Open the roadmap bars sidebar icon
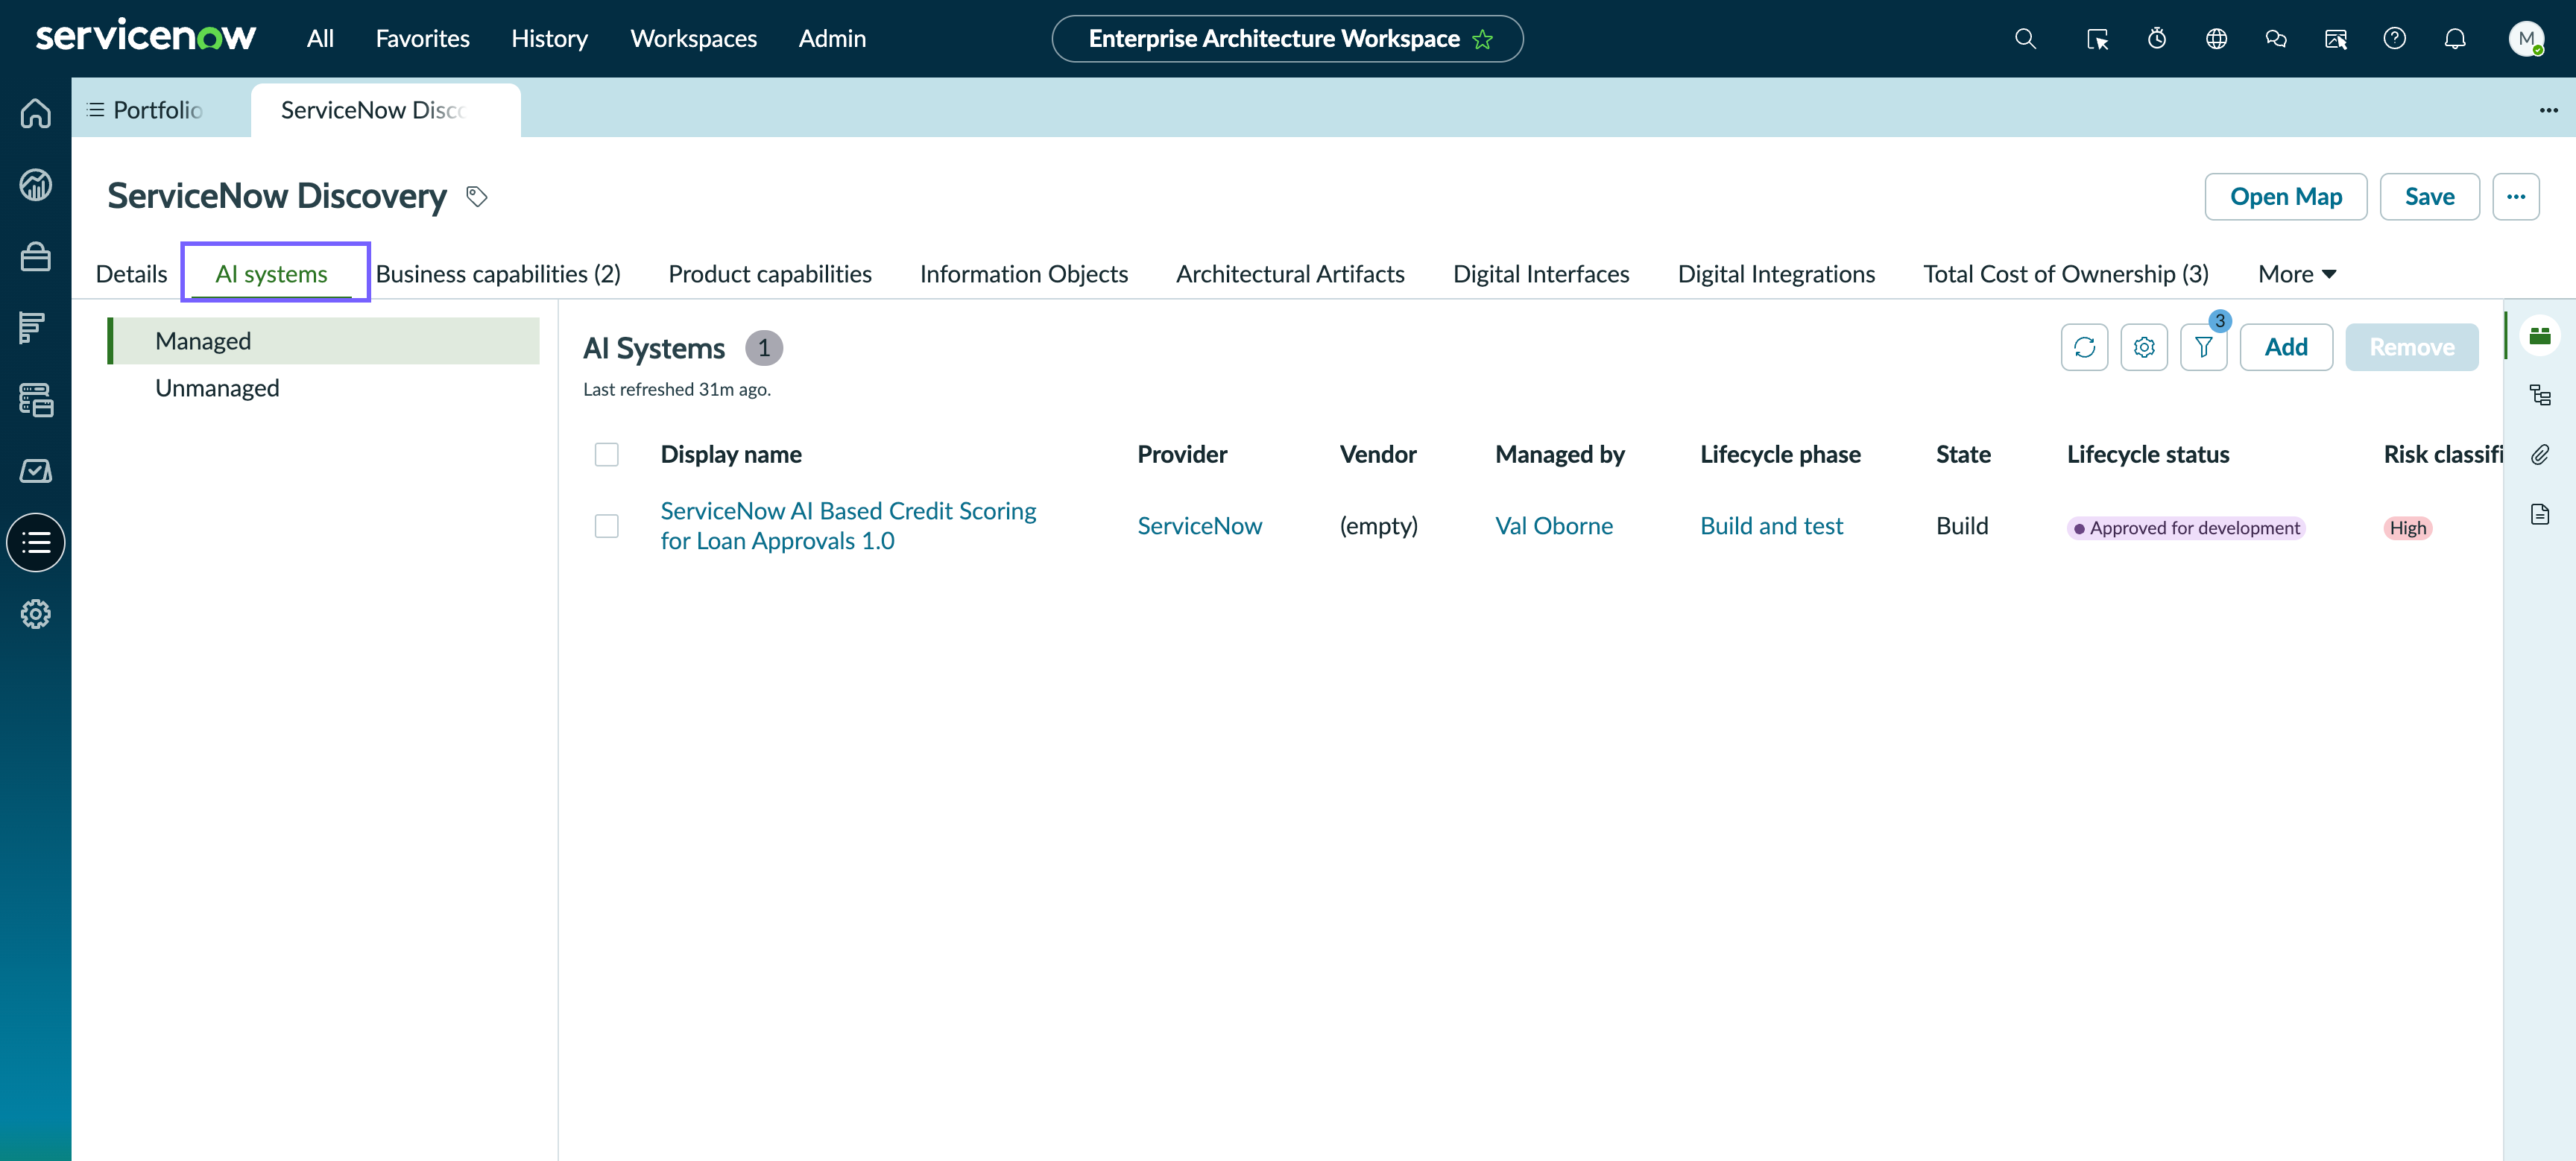This screenshot has height=1161, width=2576. pos(36,328)
